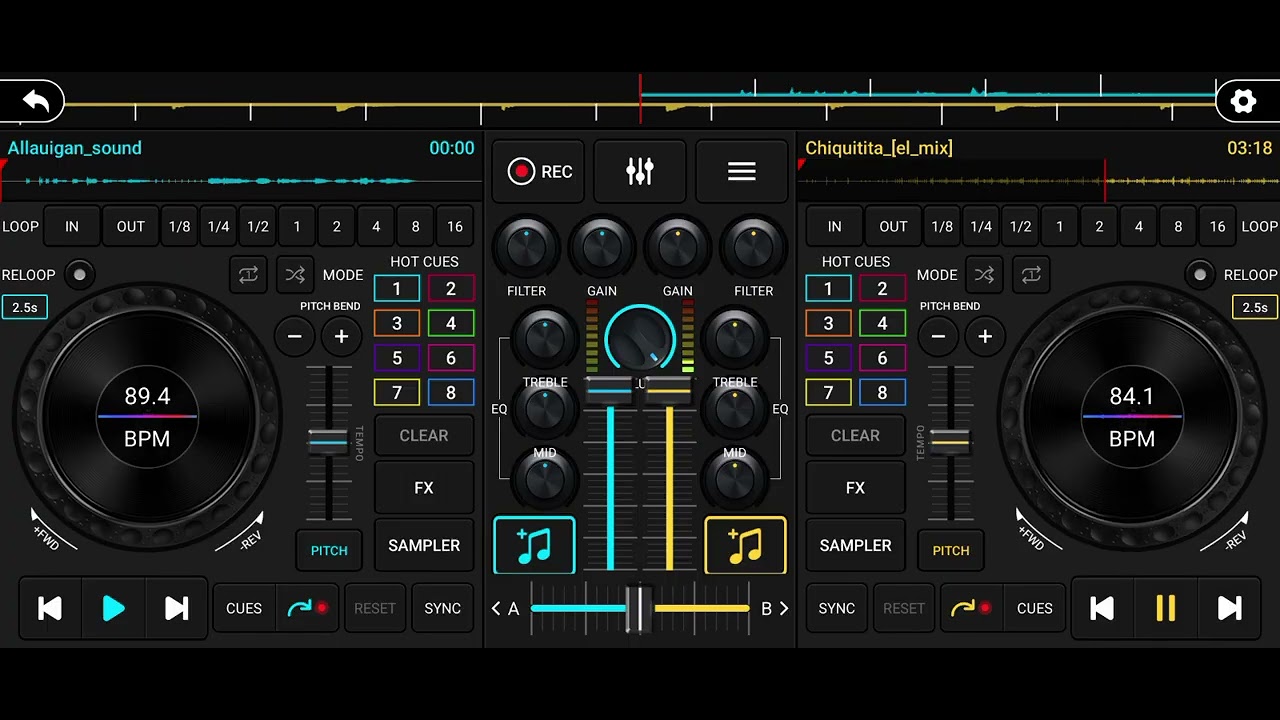
Task: Open deck A 2.5s reloop time selector
Action: pos(24,307)
